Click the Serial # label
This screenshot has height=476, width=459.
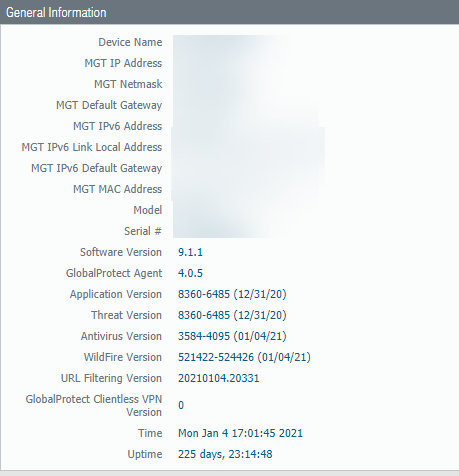(143, 231)
